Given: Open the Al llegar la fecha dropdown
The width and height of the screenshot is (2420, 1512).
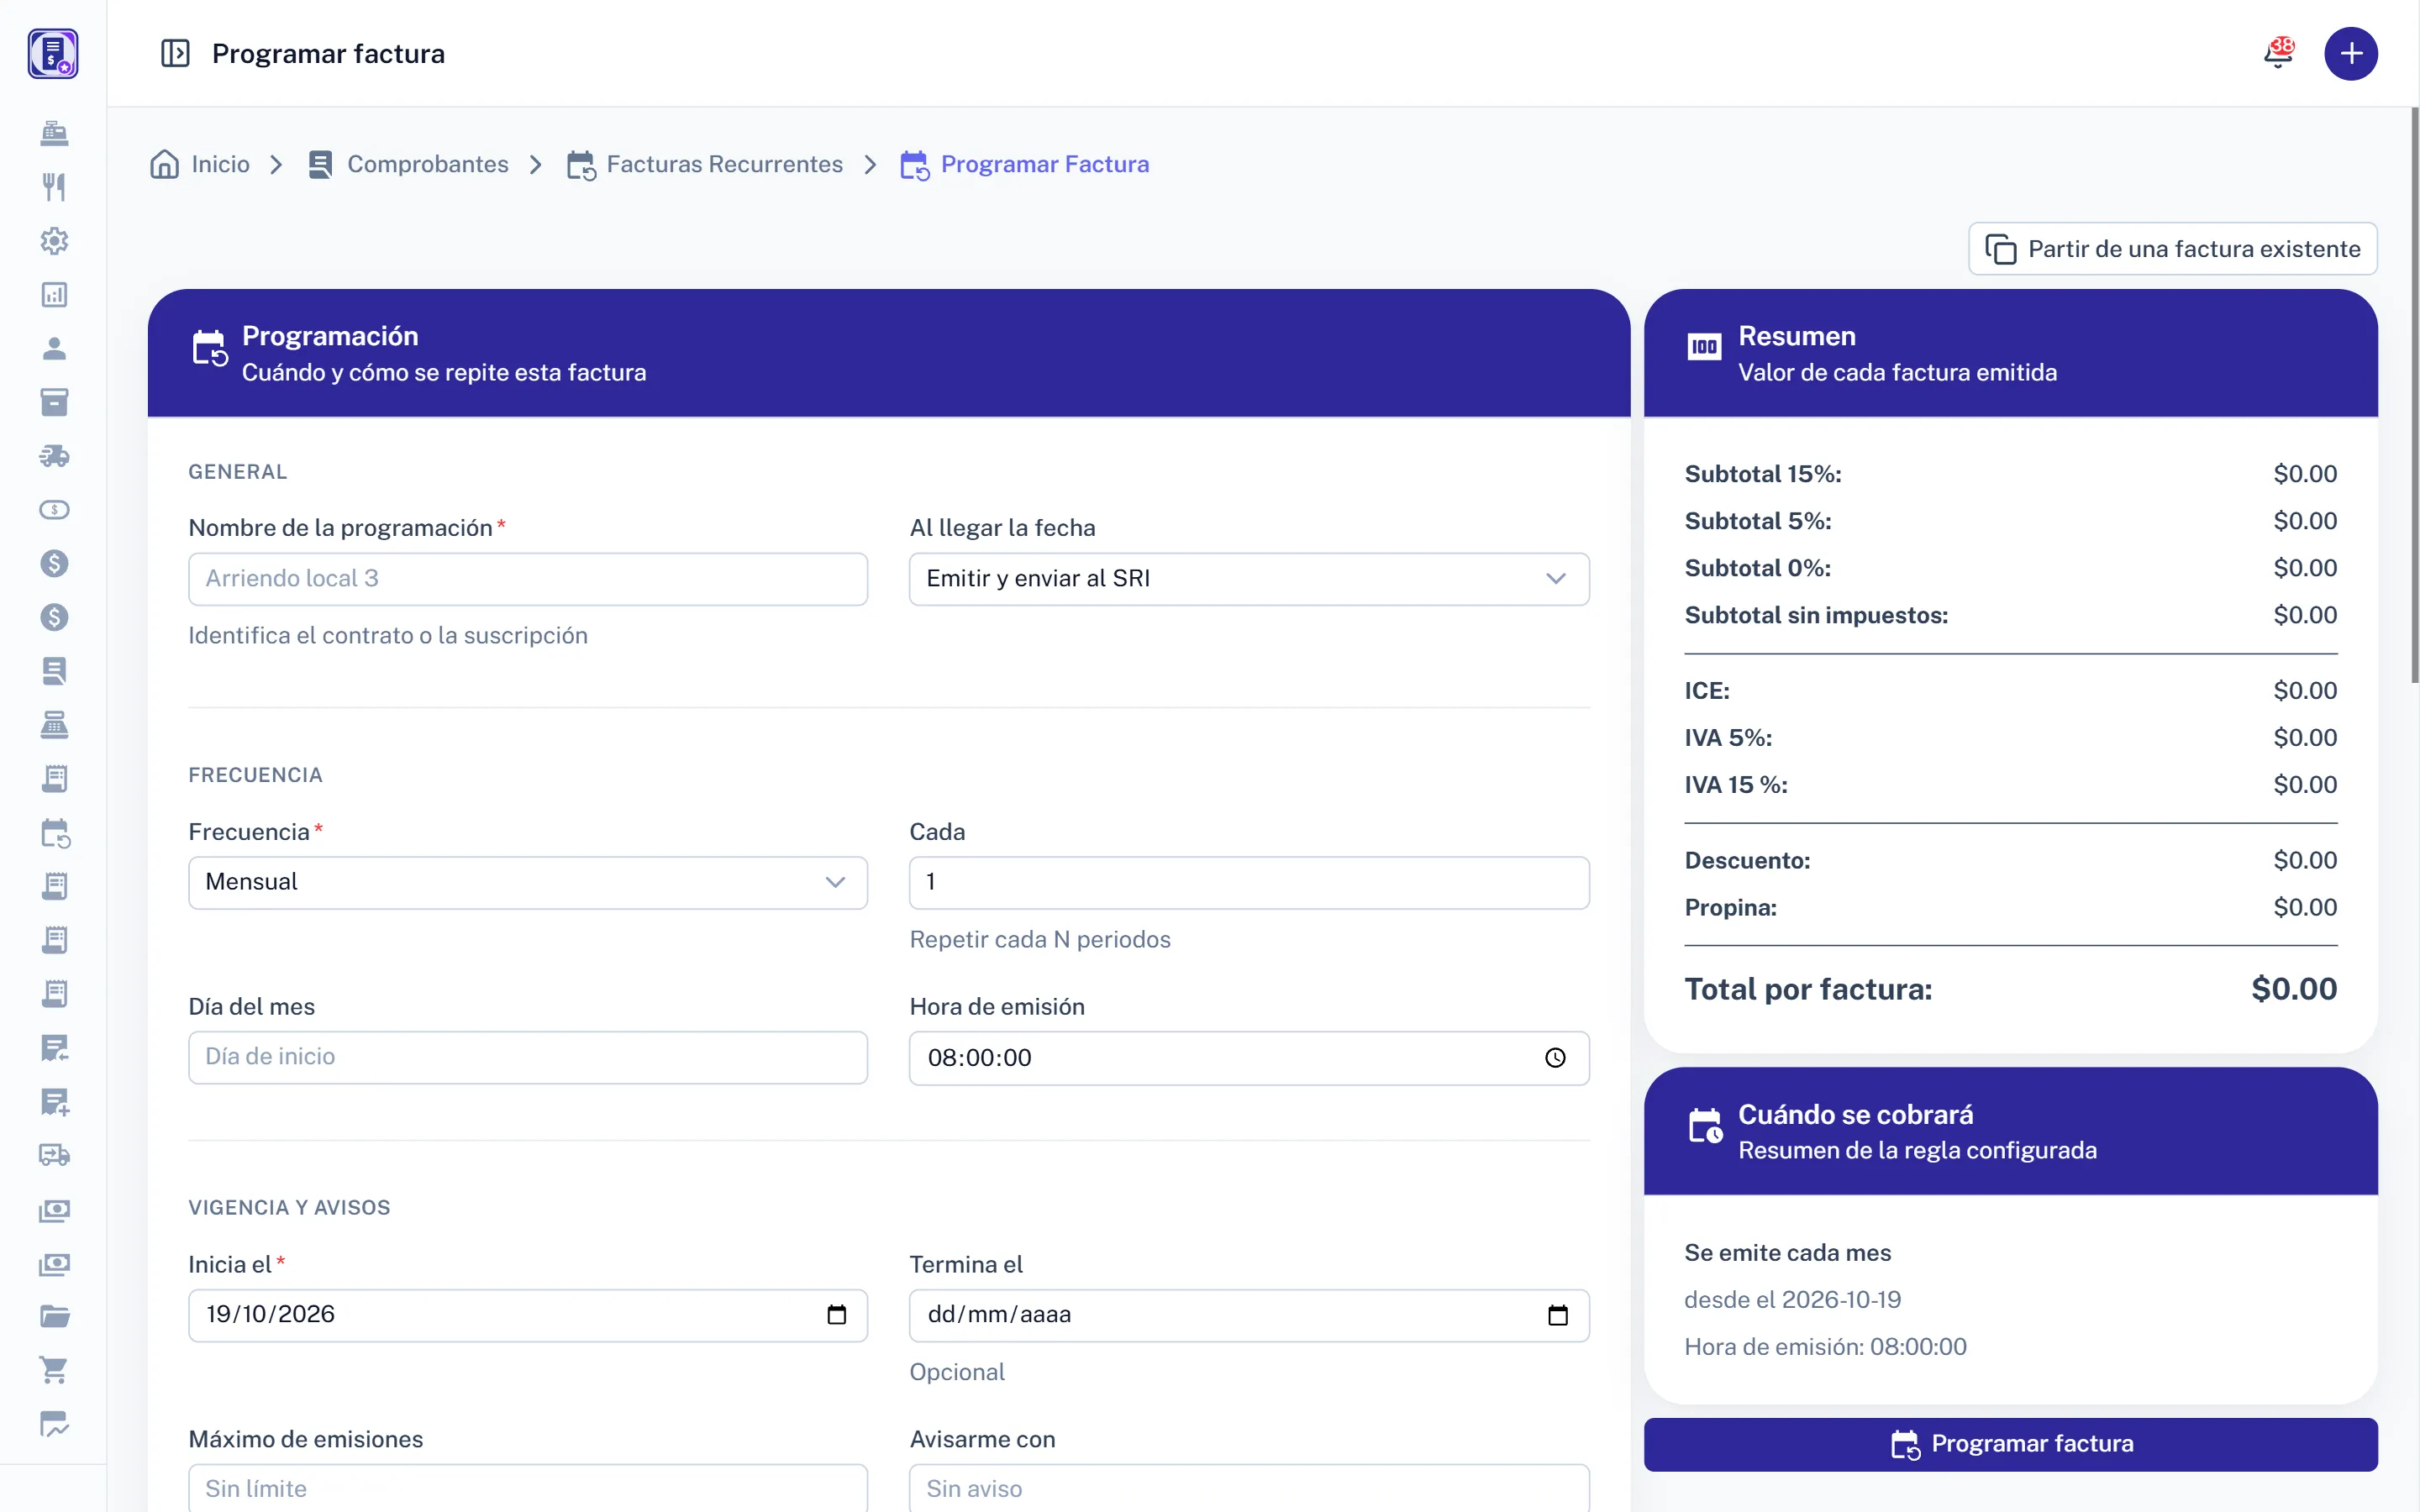Looking at the screenshot, I should point(1248,579).
